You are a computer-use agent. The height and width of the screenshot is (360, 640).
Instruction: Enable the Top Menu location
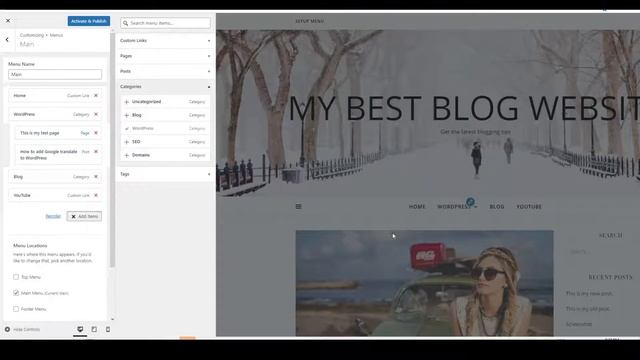tap(16, 277)
